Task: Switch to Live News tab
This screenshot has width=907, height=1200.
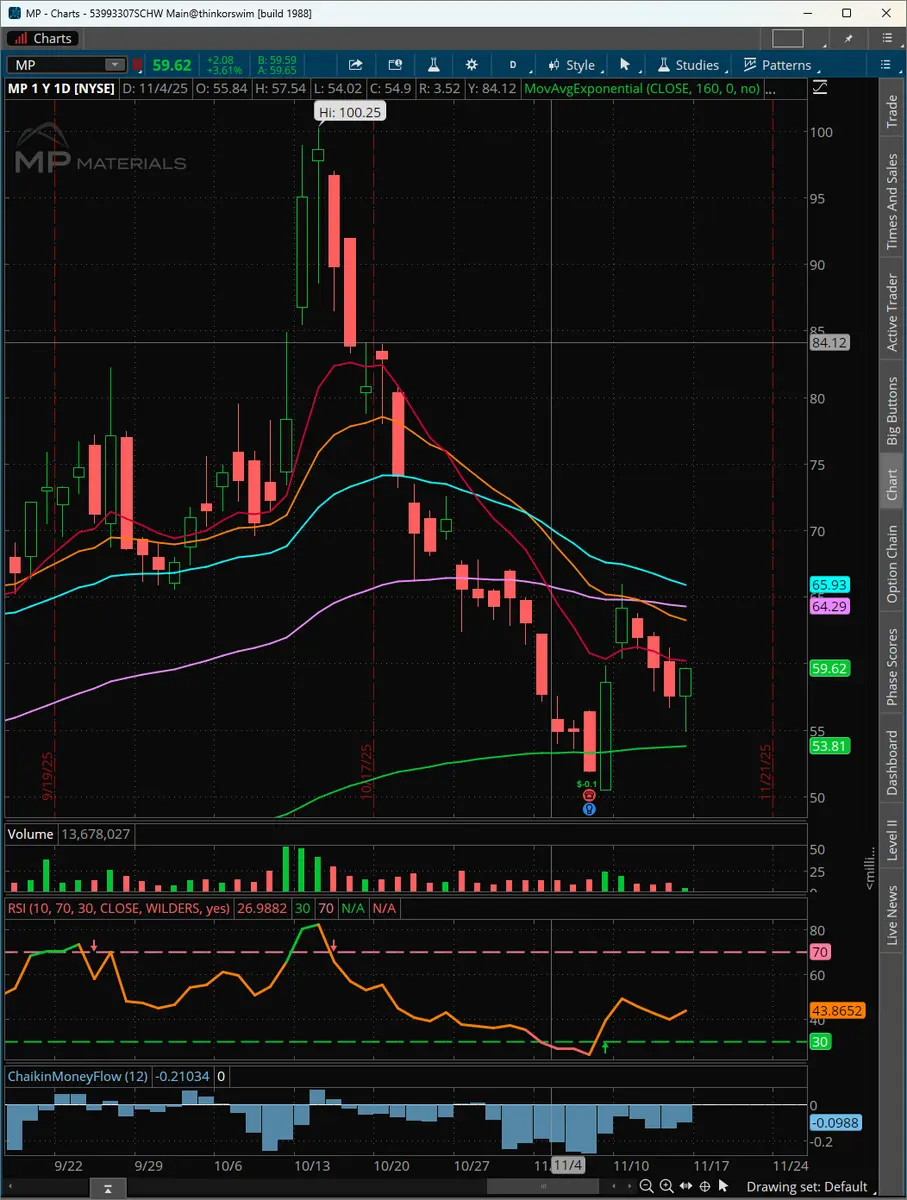Action: [x=892, y=915]
